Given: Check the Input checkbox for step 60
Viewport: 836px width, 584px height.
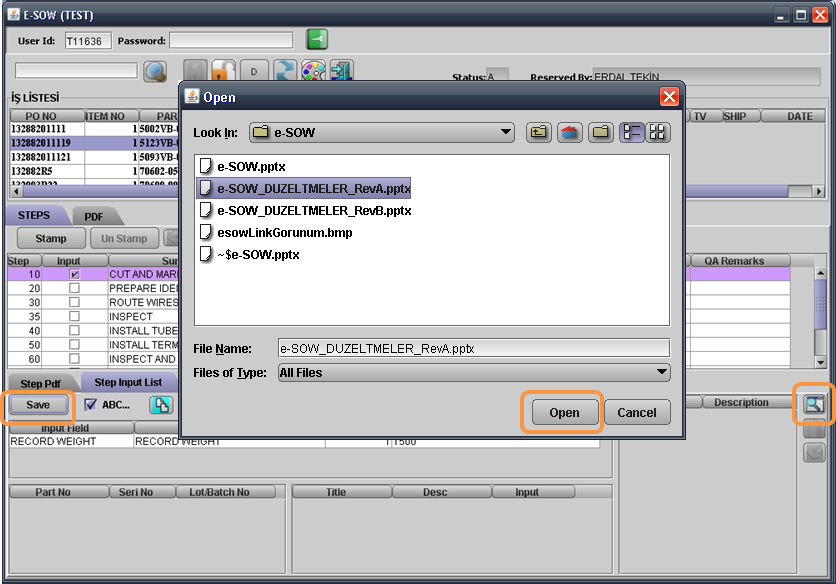Looking at the screenshot, I should pos(74,359).
